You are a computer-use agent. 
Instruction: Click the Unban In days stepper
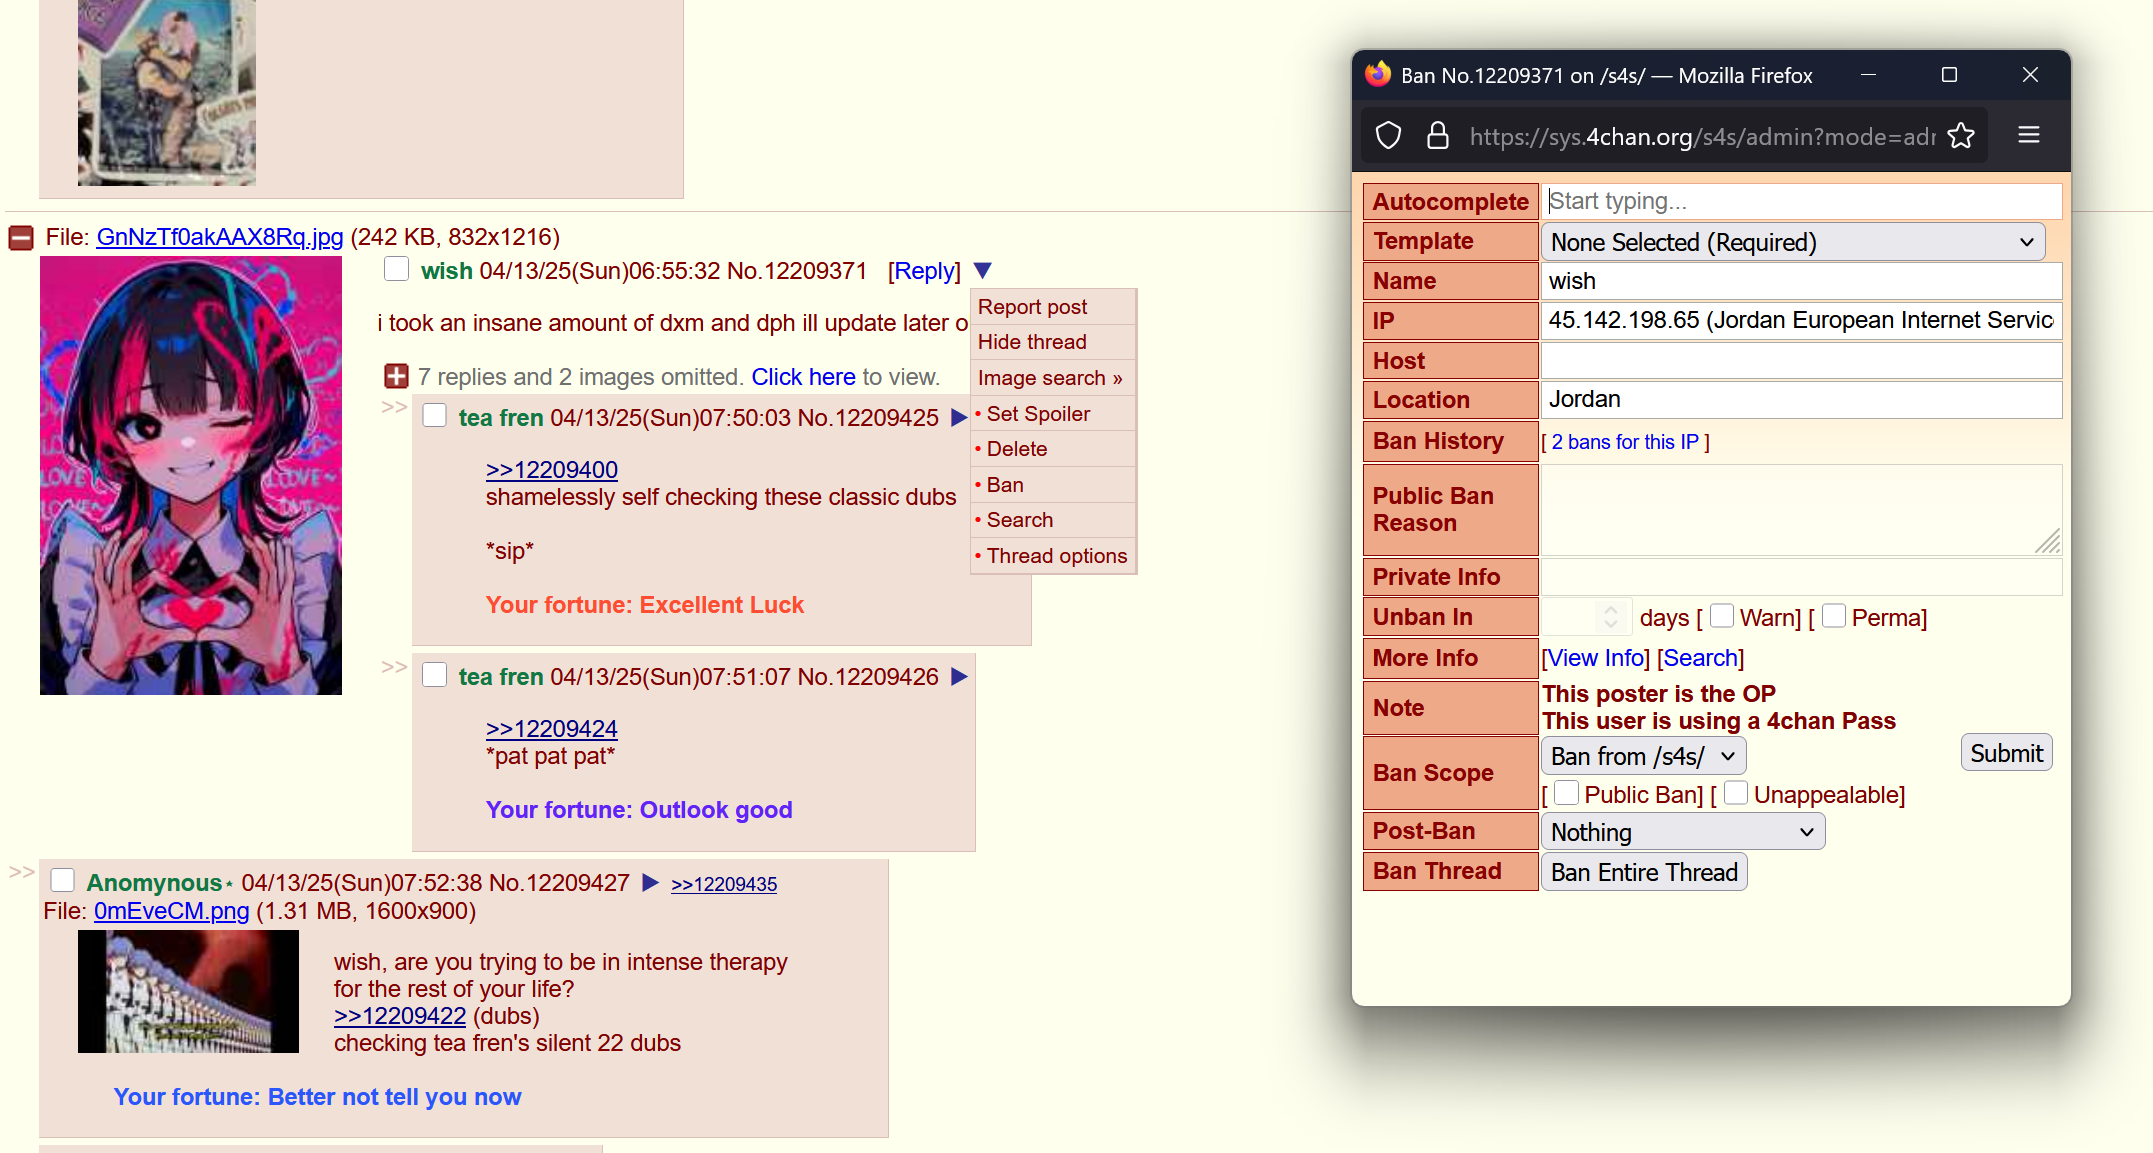pyautogui.click(x=1609, y=617)
